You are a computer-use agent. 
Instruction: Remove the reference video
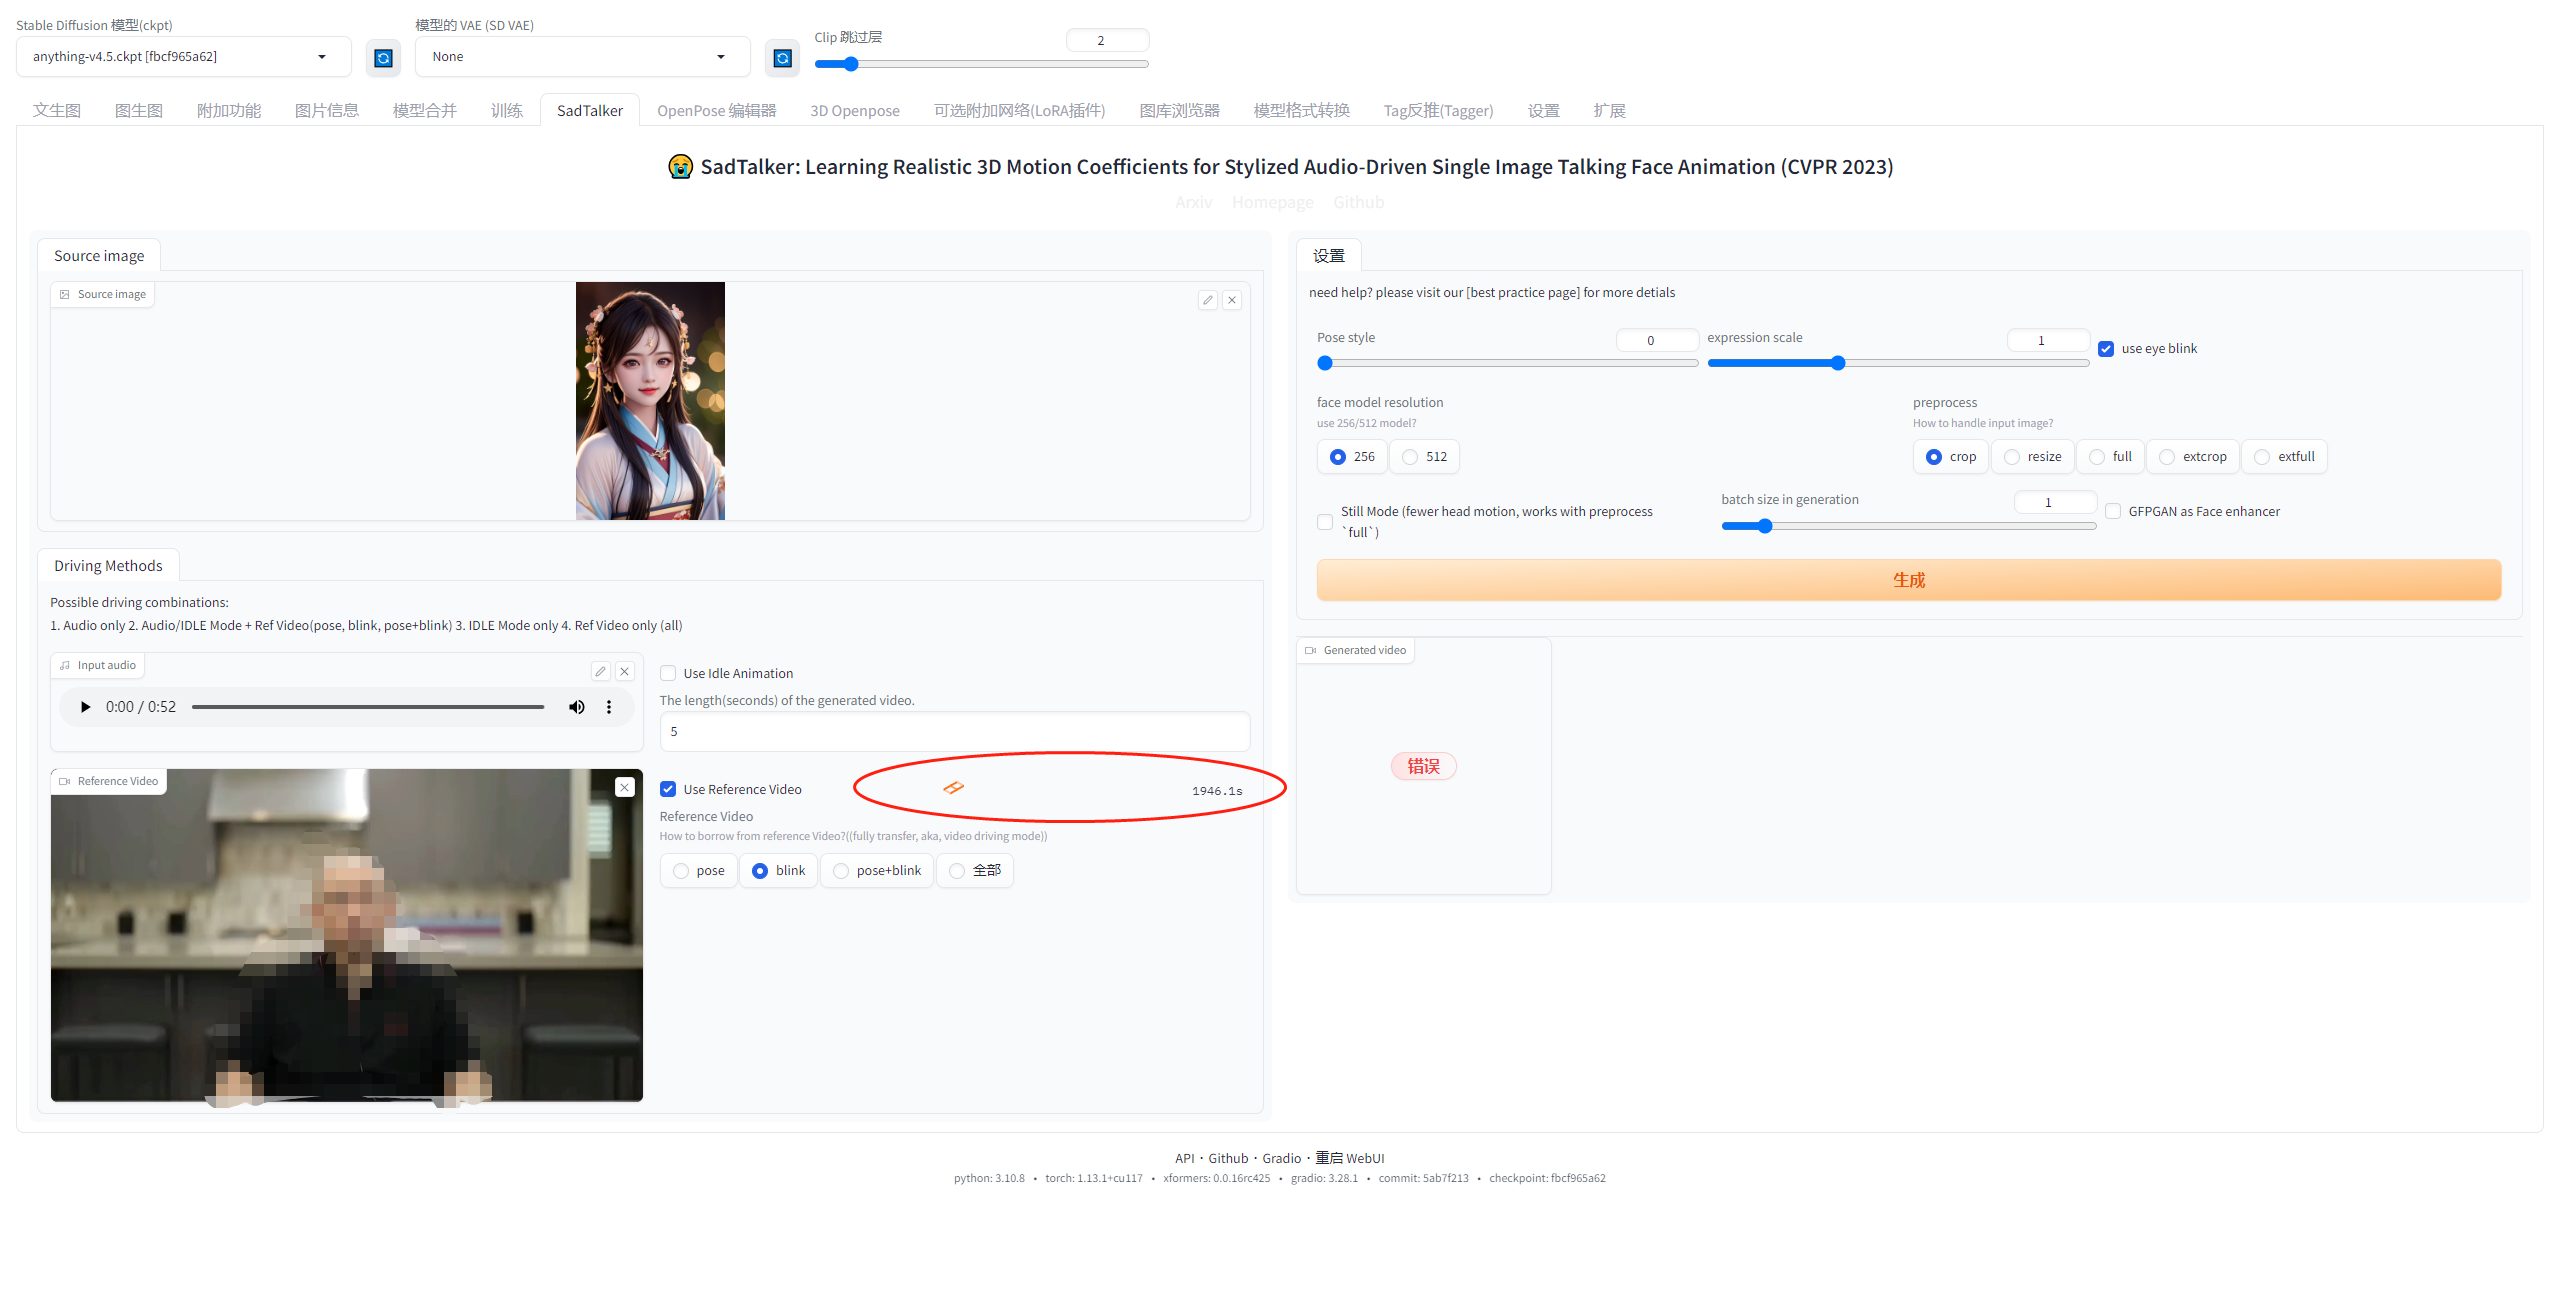pos(625,787)
